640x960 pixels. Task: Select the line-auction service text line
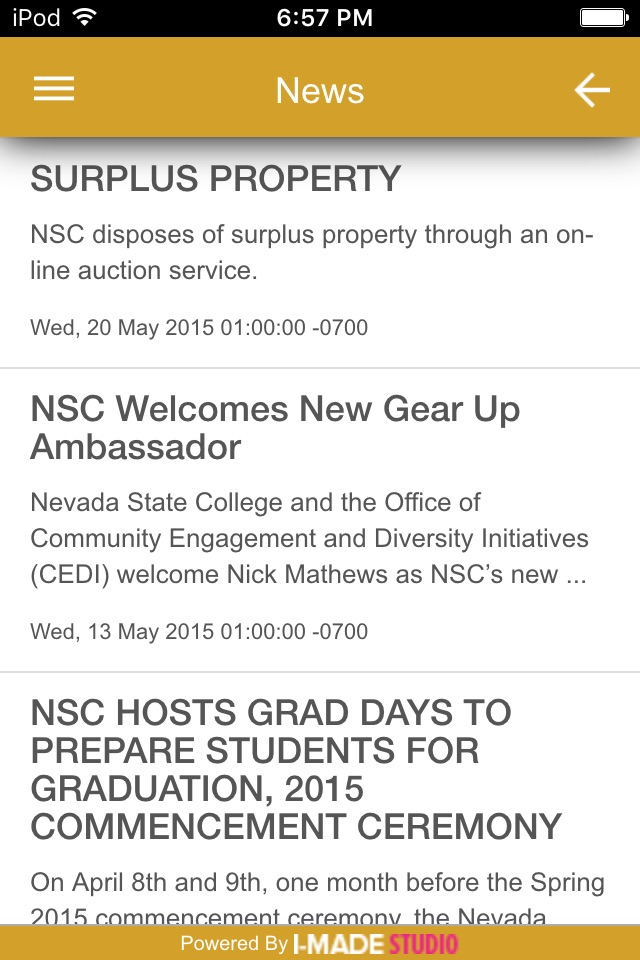point(144,270)
